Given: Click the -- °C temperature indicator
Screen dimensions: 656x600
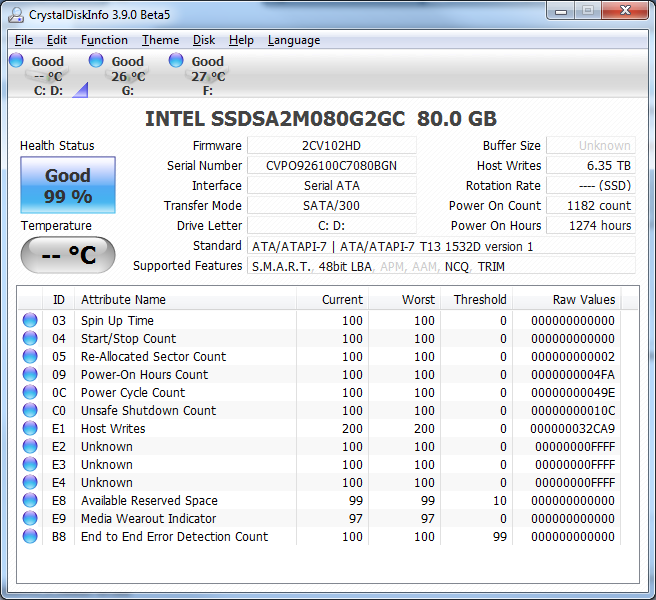Looking at the screenshot, I should tap(68, 255).
